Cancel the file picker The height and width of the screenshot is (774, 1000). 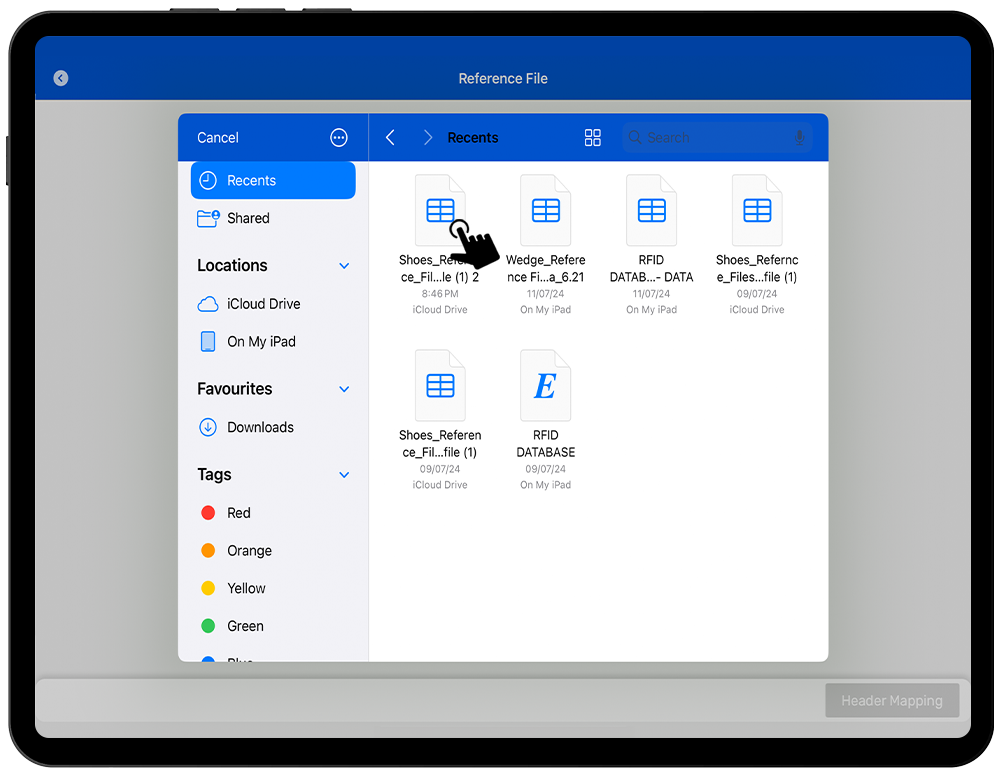218,138
